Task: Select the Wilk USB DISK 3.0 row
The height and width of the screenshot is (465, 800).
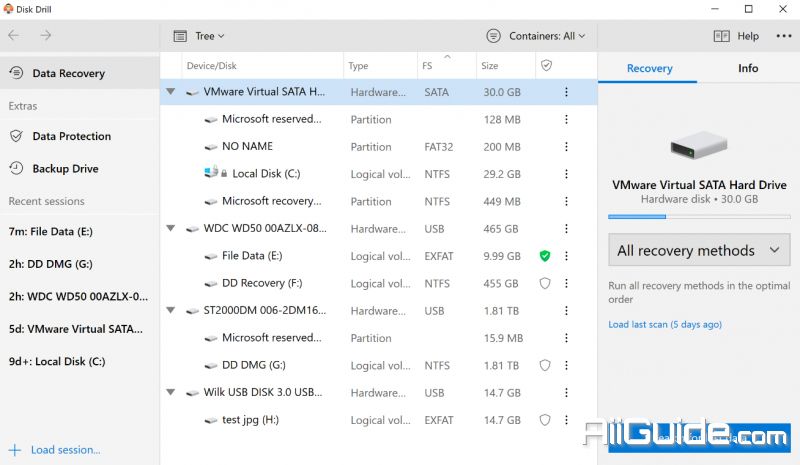Action: coord(379,393)
